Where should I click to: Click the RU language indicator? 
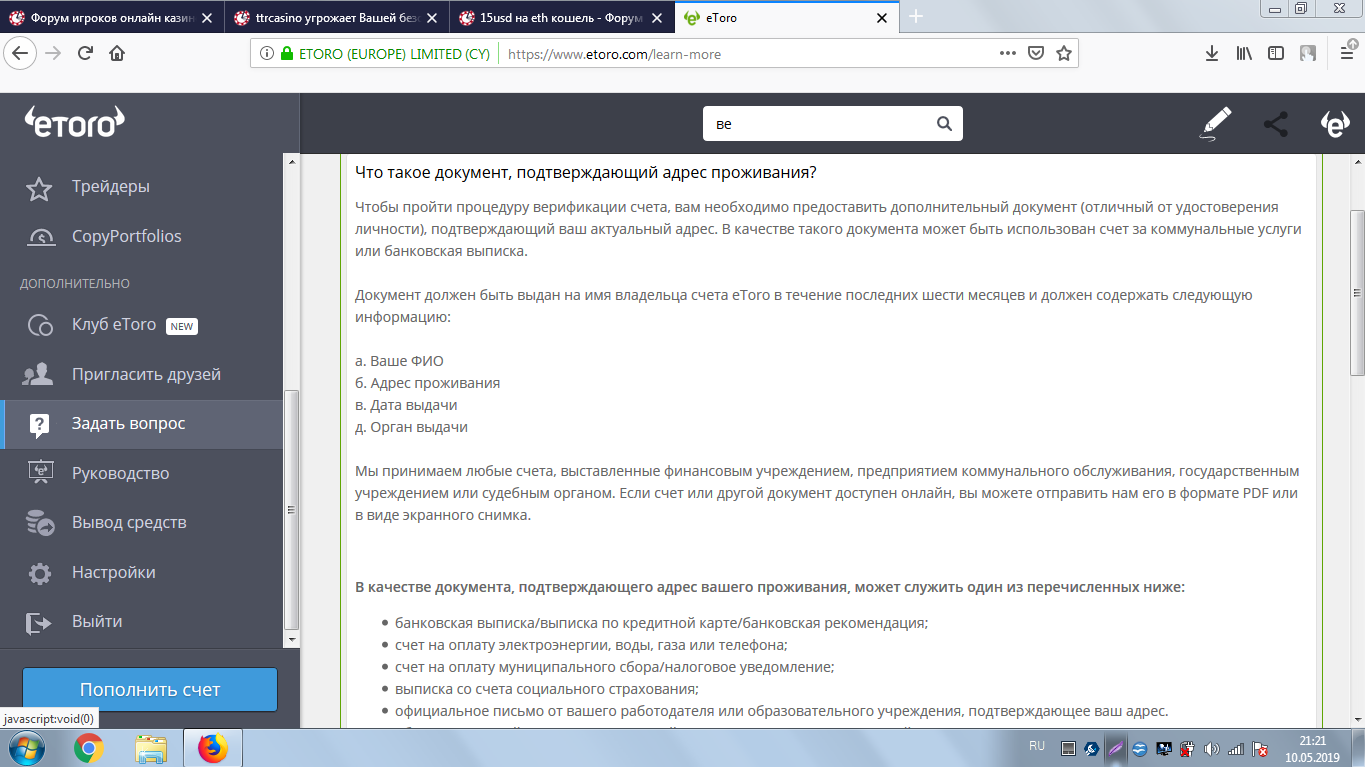tap(1037, 746)
